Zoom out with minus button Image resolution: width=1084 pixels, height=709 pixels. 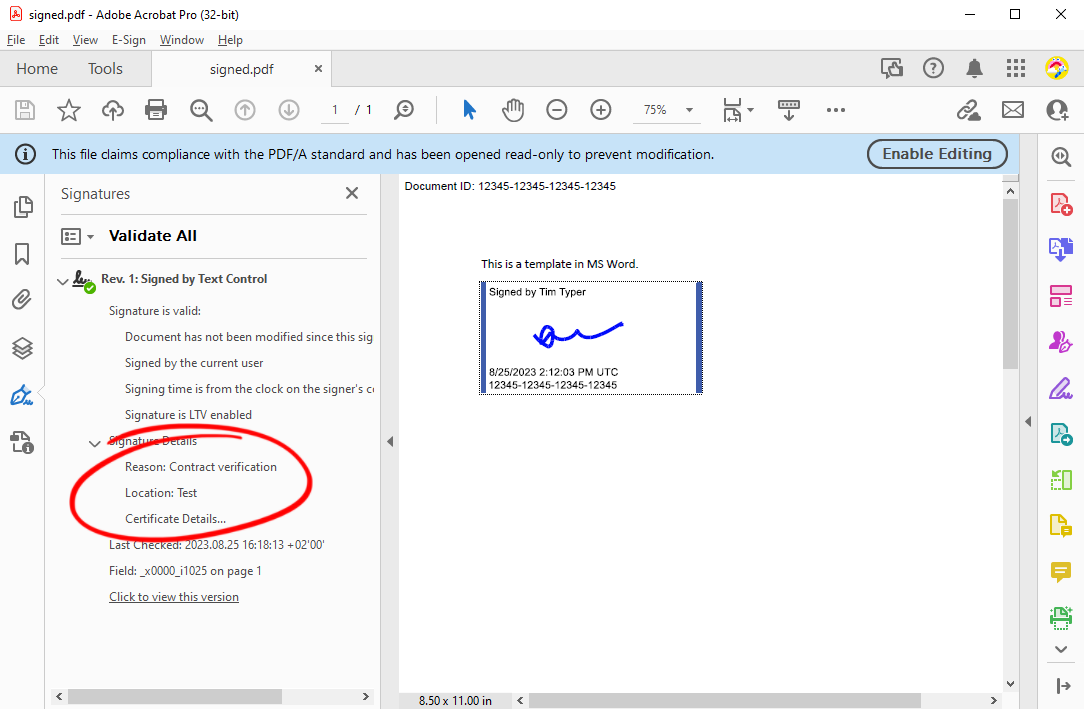point(557,110)
